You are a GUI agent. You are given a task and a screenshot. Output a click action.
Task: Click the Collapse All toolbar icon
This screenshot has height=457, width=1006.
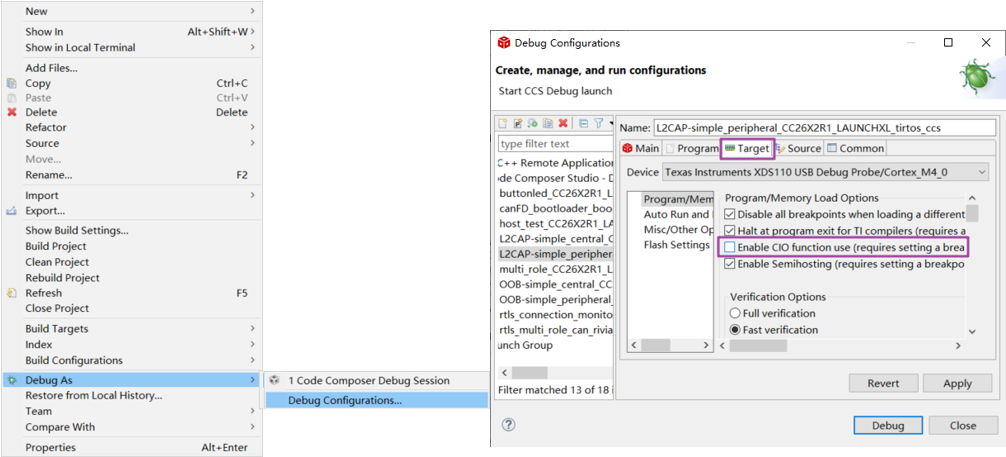click(x=583, y=123)
